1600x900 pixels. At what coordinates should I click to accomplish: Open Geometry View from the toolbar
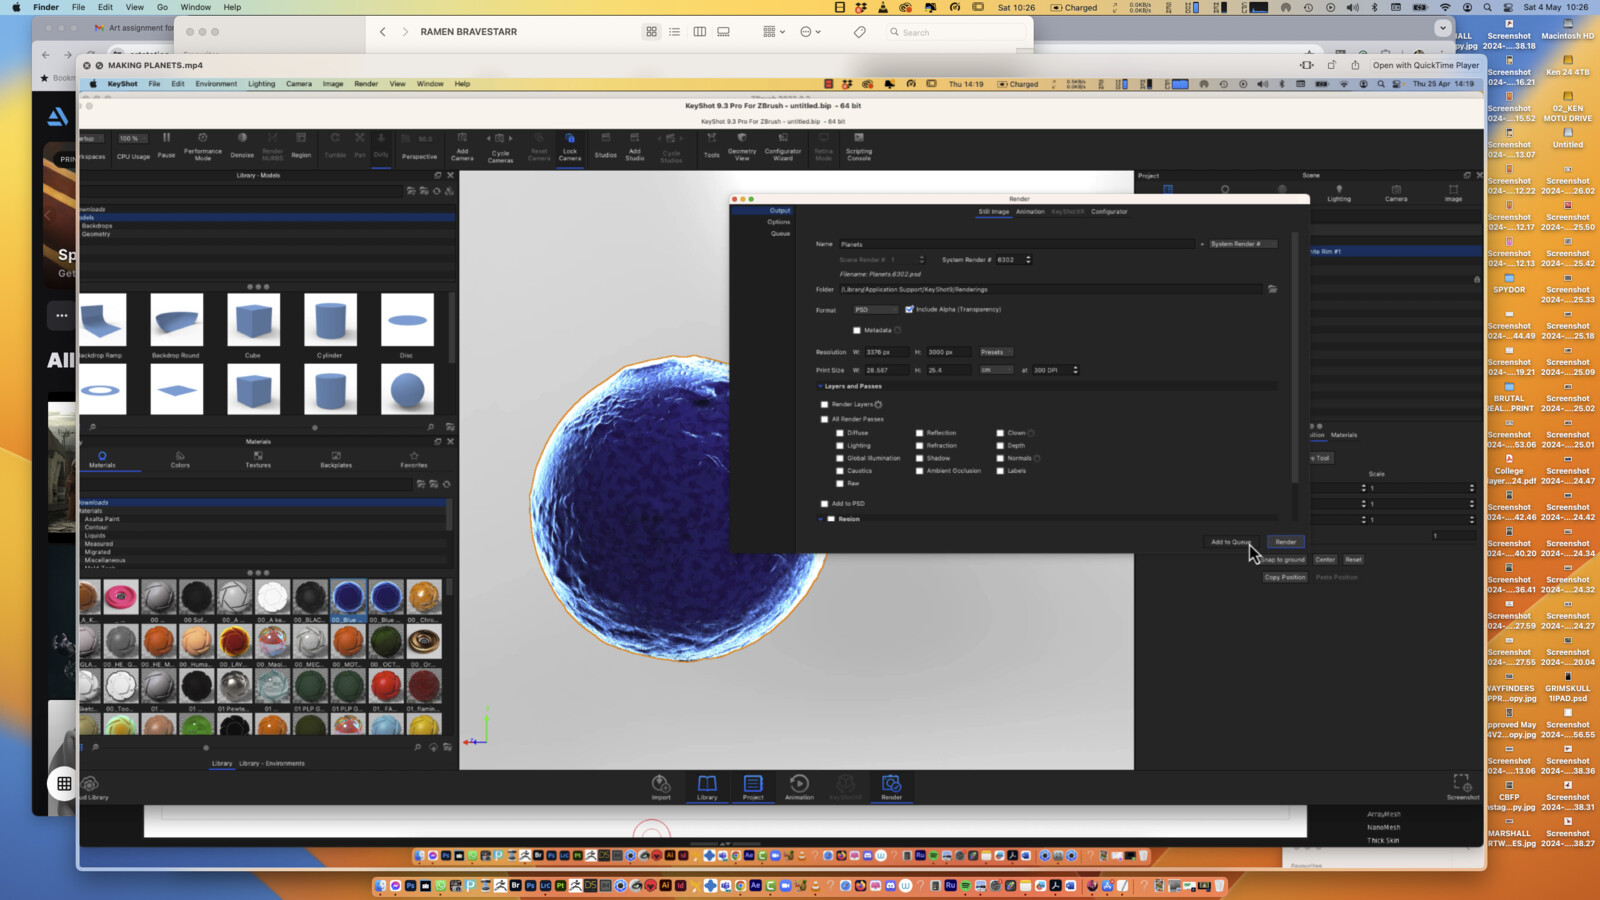coord(742,146)
